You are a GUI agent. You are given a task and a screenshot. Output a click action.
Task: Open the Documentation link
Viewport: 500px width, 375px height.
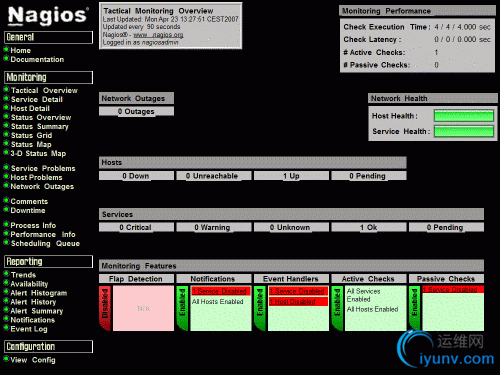[37, 59]
